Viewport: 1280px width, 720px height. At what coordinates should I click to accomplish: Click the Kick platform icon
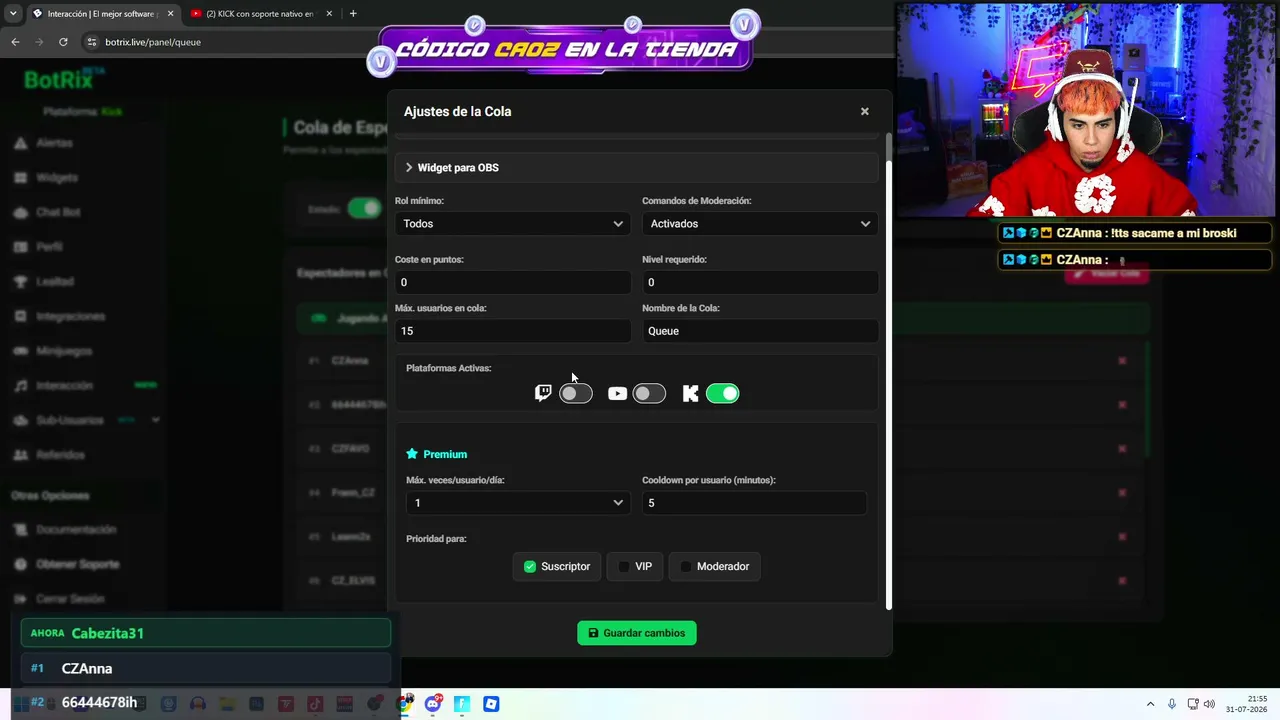coord(691,393)
